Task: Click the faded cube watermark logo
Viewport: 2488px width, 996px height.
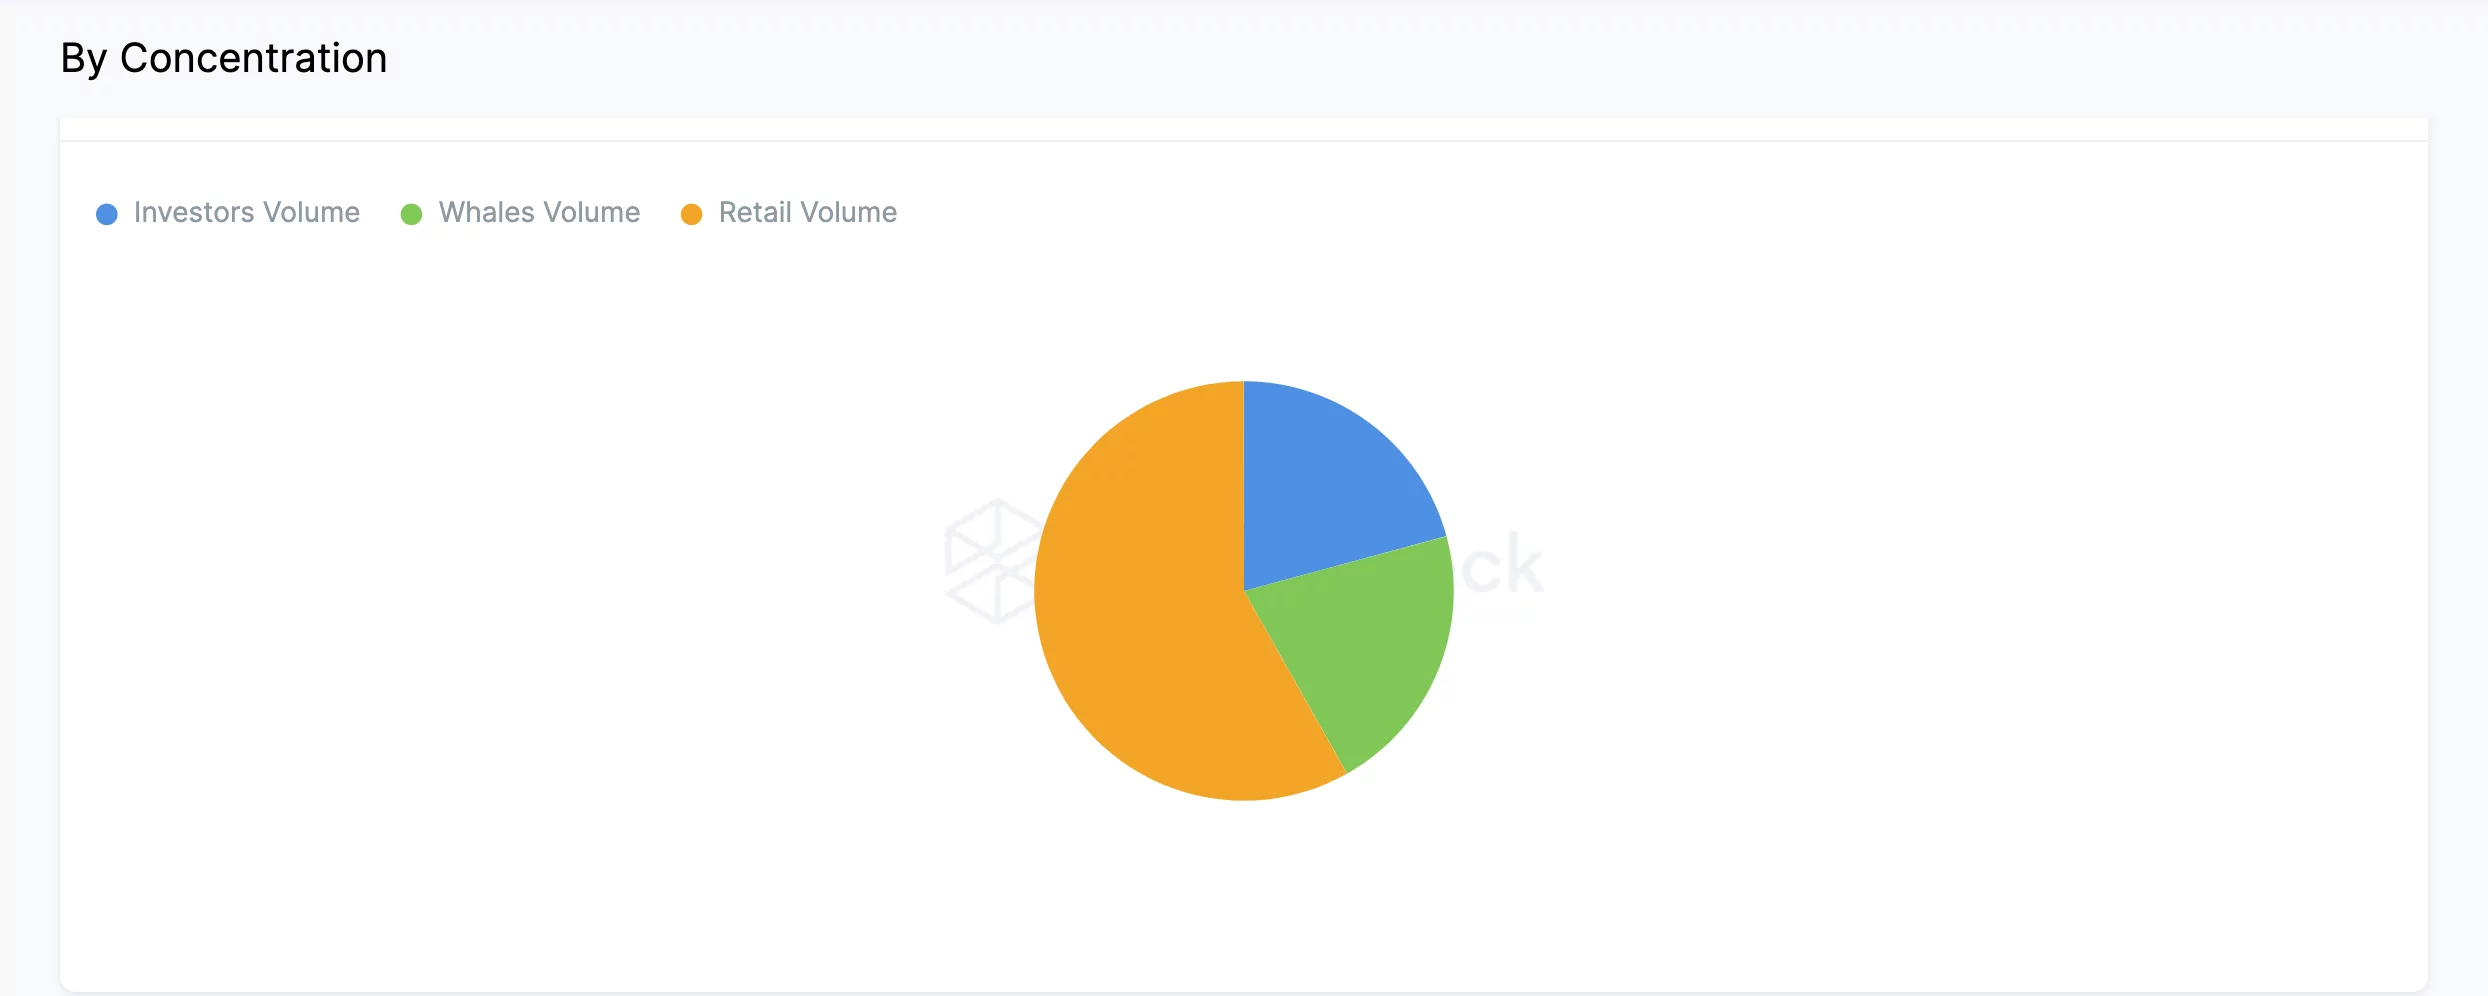Action: (x=990, y=560)
